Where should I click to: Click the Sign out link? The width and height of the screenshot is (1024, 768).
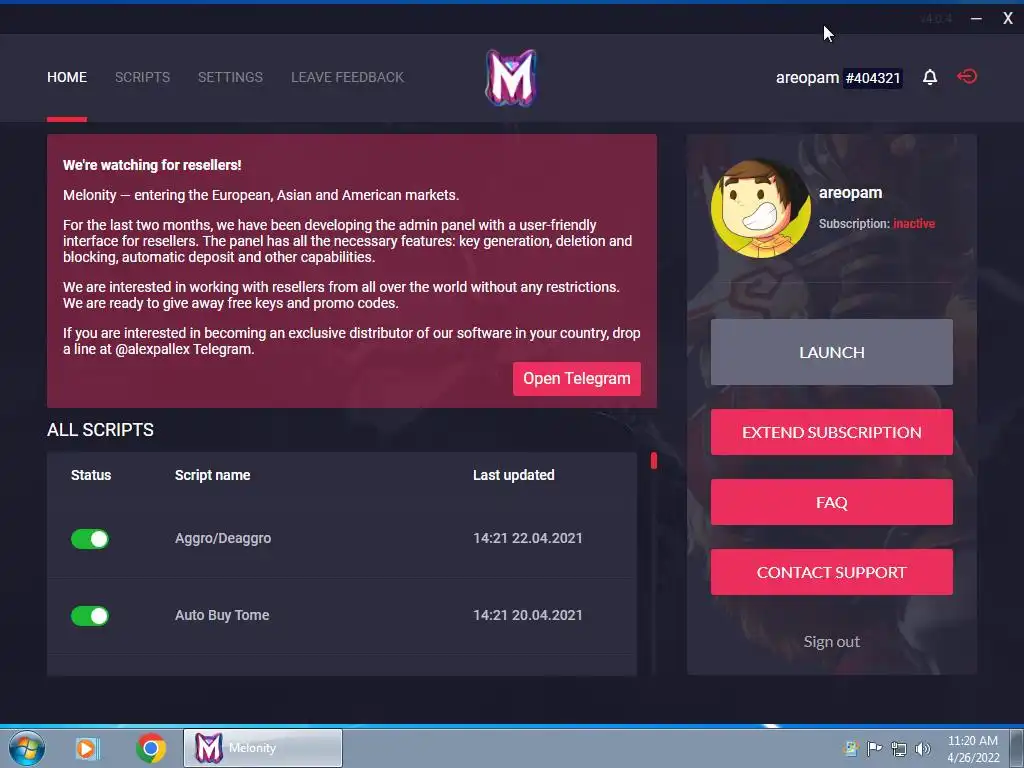(831, 642)
